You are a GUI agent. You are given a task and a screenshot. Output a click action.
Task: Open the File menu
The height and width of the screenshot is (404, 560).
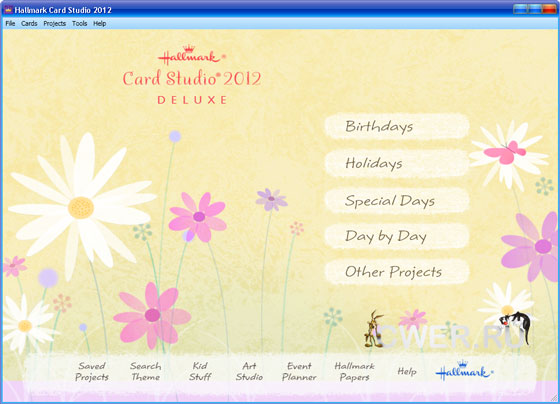click(10, 24)
